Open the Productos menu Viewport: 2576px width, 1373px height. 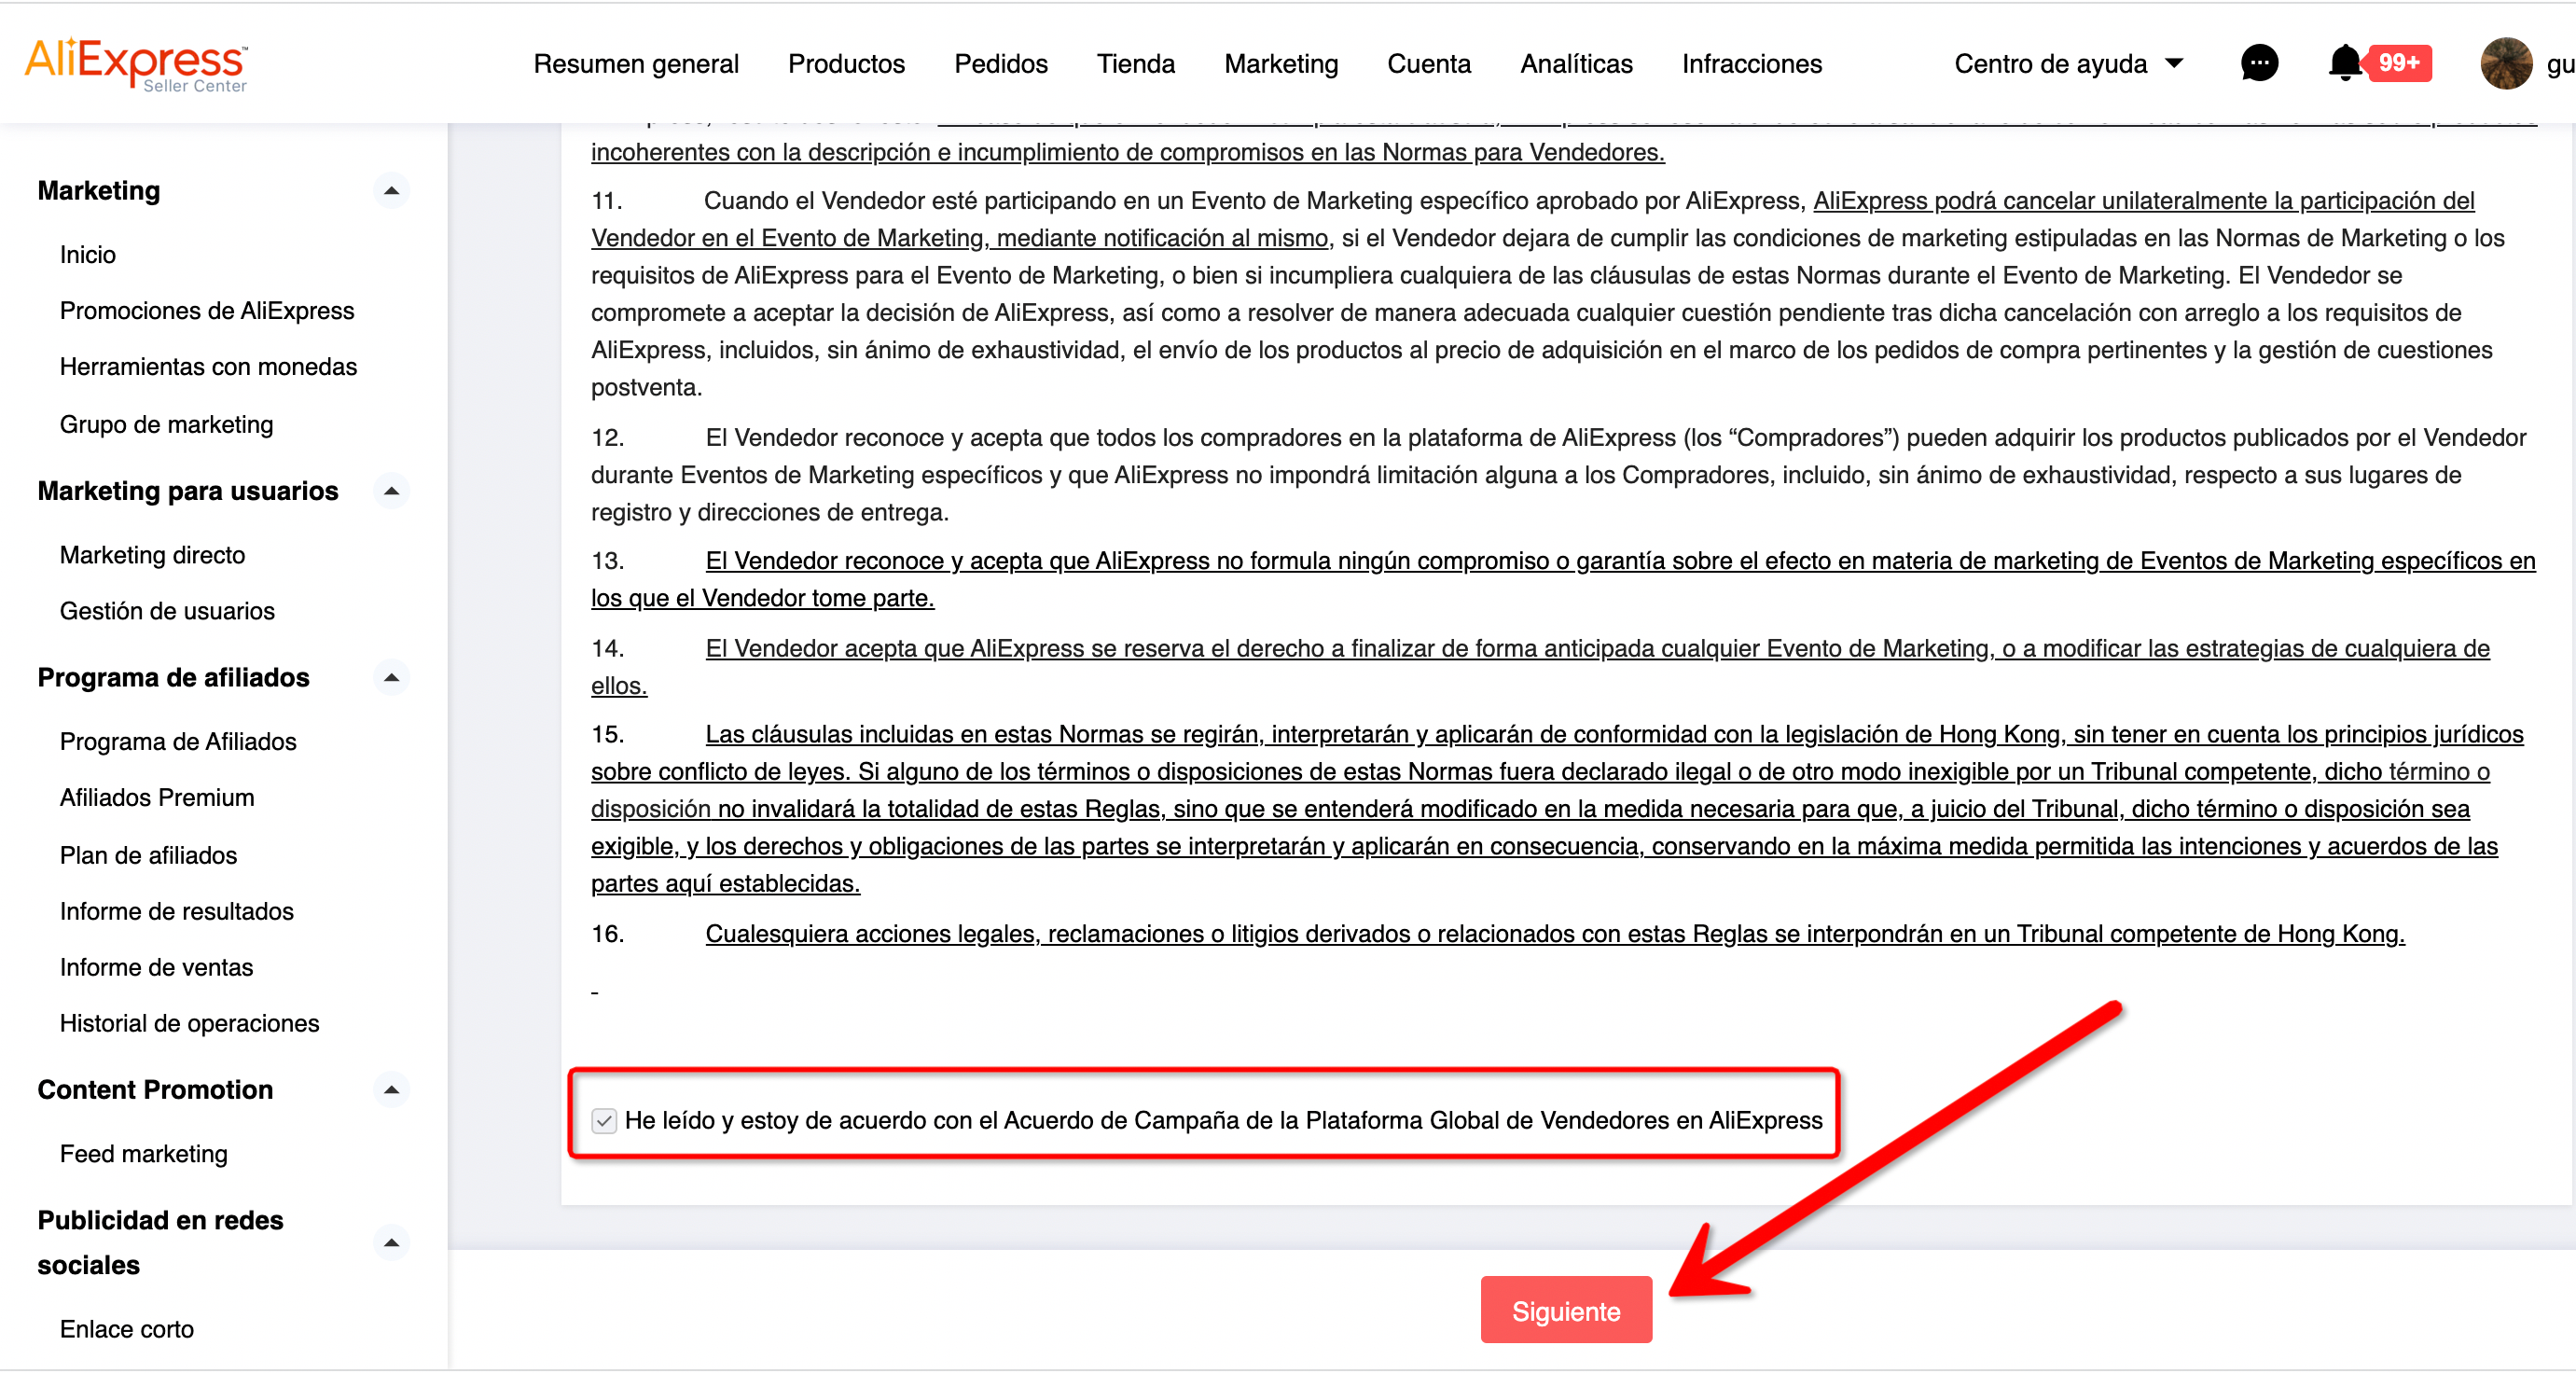[846, 64]
